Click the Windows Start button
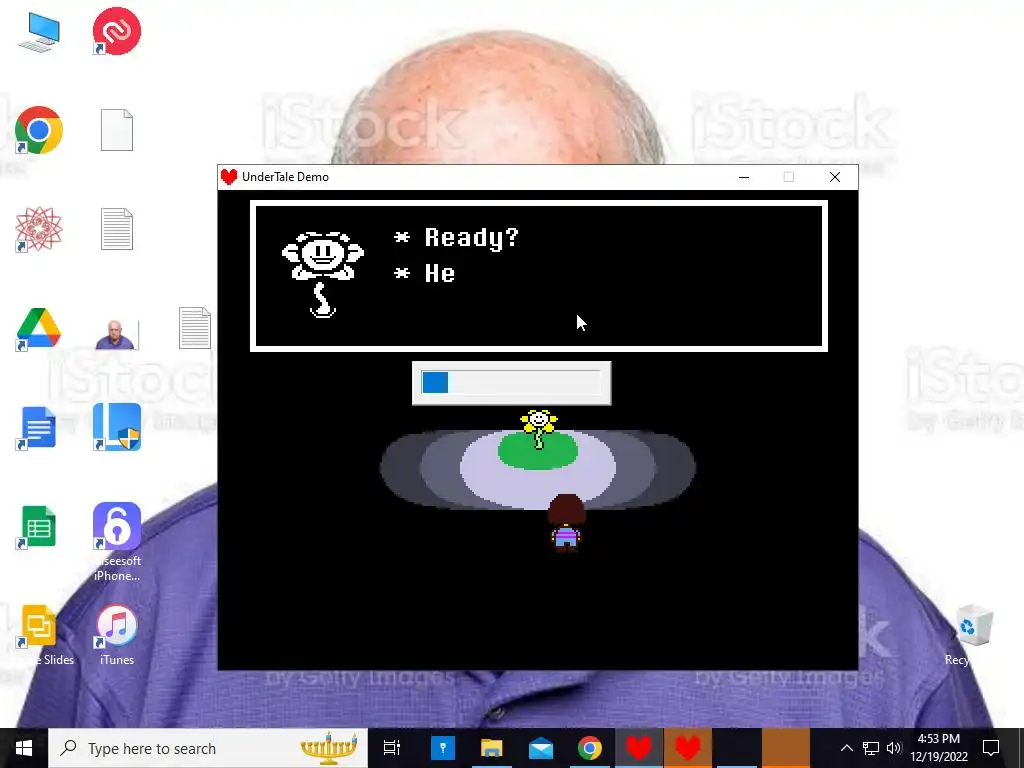 (x=24, y=748)
